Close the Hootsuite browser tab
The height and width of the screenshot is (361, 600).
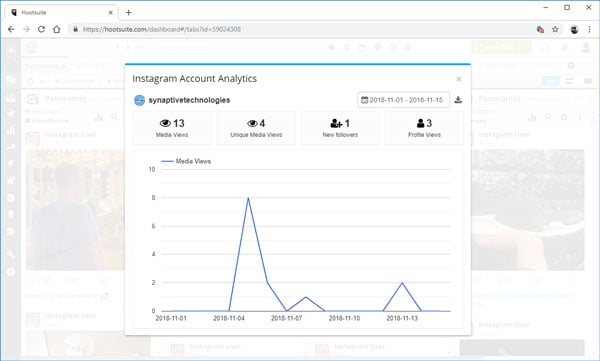(x=111, y=13)
